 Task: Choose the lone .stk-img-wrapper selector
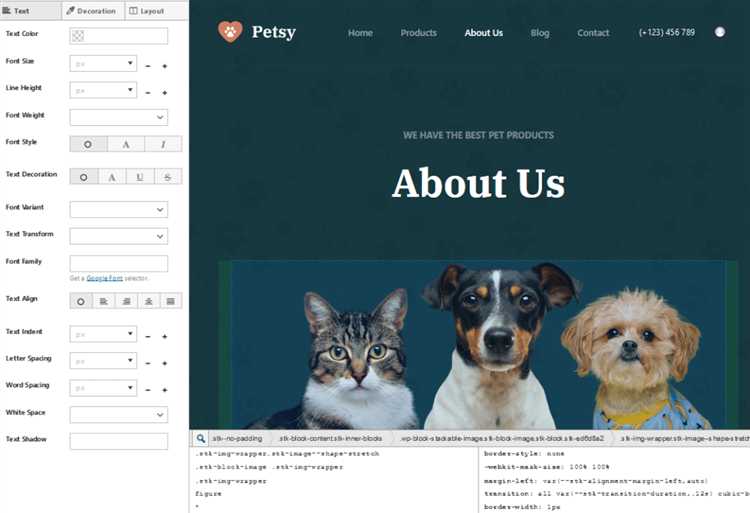coord(231,481)
